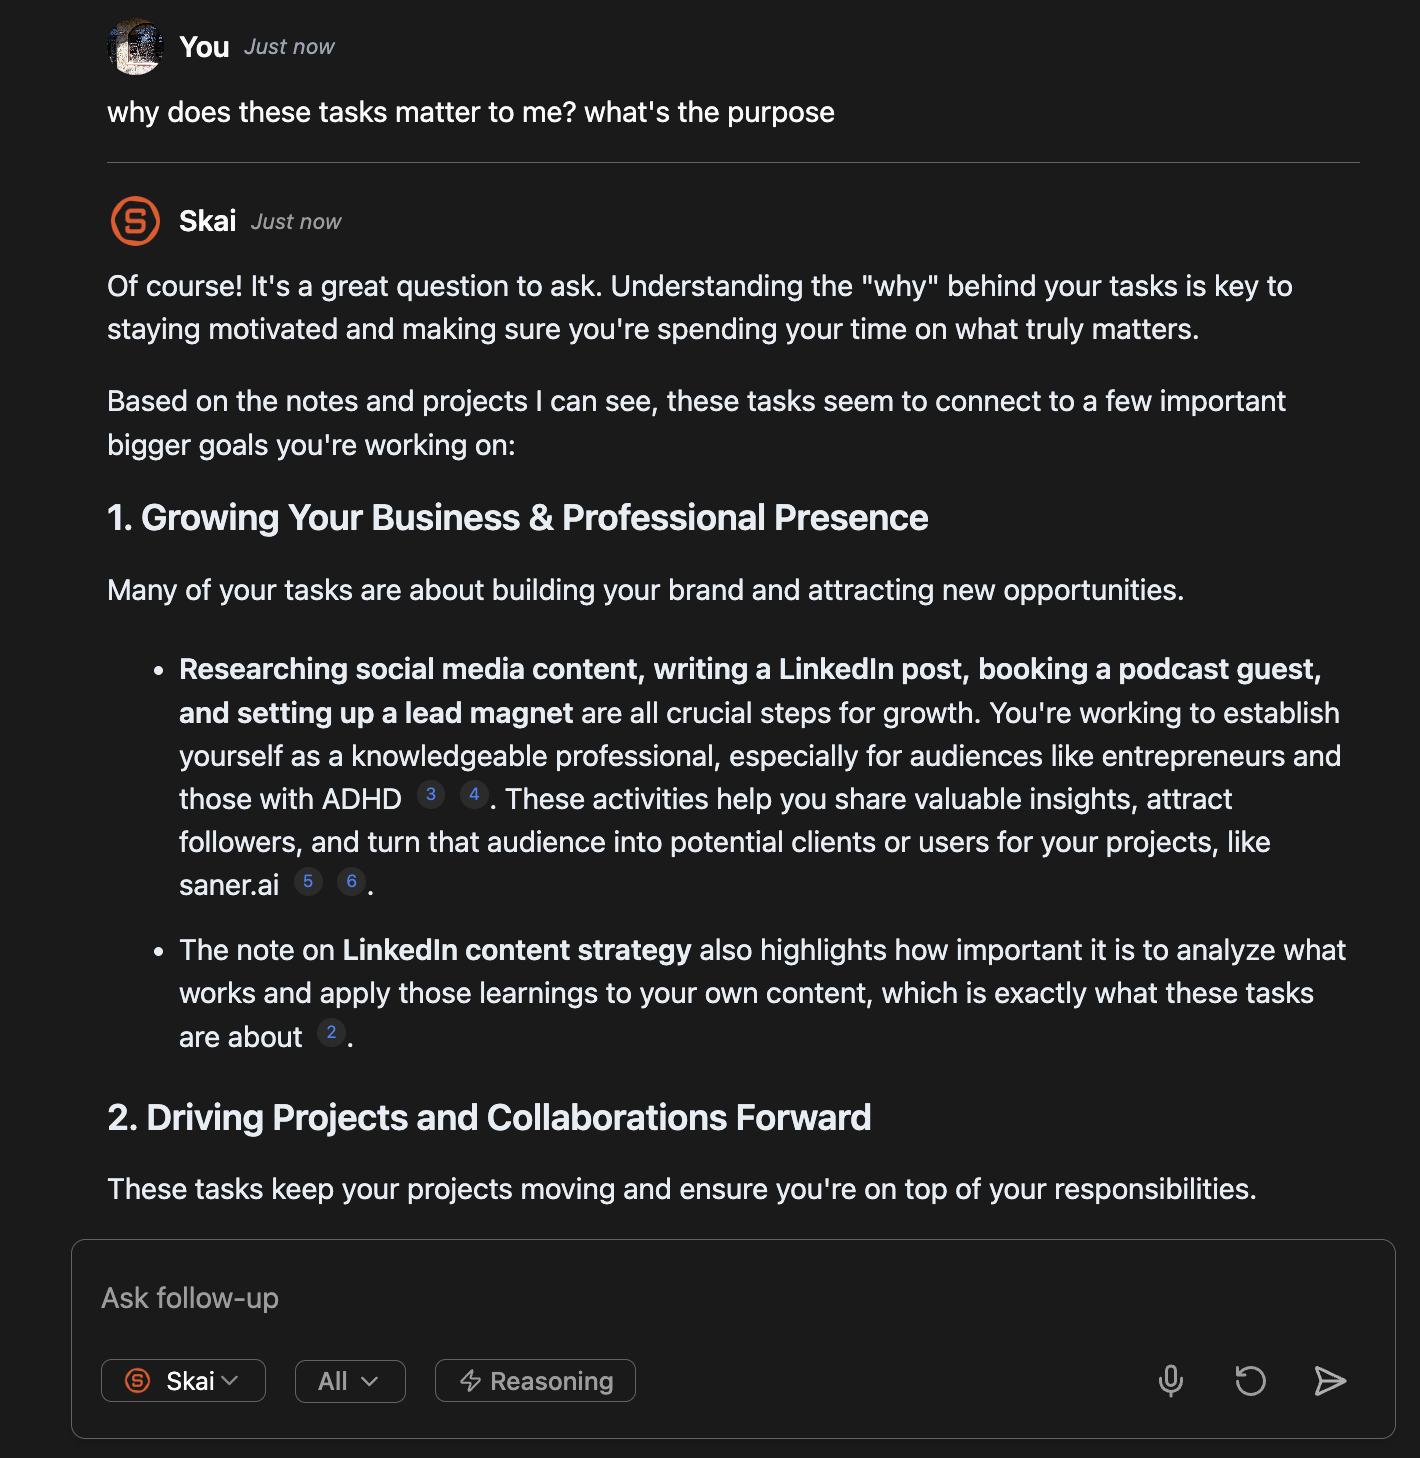Viewport: 1420px width, 1458px height.
Task: Click the regenerate conversation icon
Action: 1249,1381
